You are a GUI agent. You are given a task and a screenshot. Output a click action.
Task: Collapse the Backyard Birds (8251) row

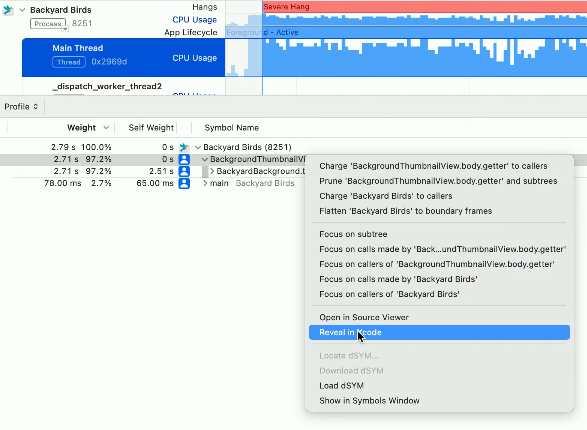198,147
